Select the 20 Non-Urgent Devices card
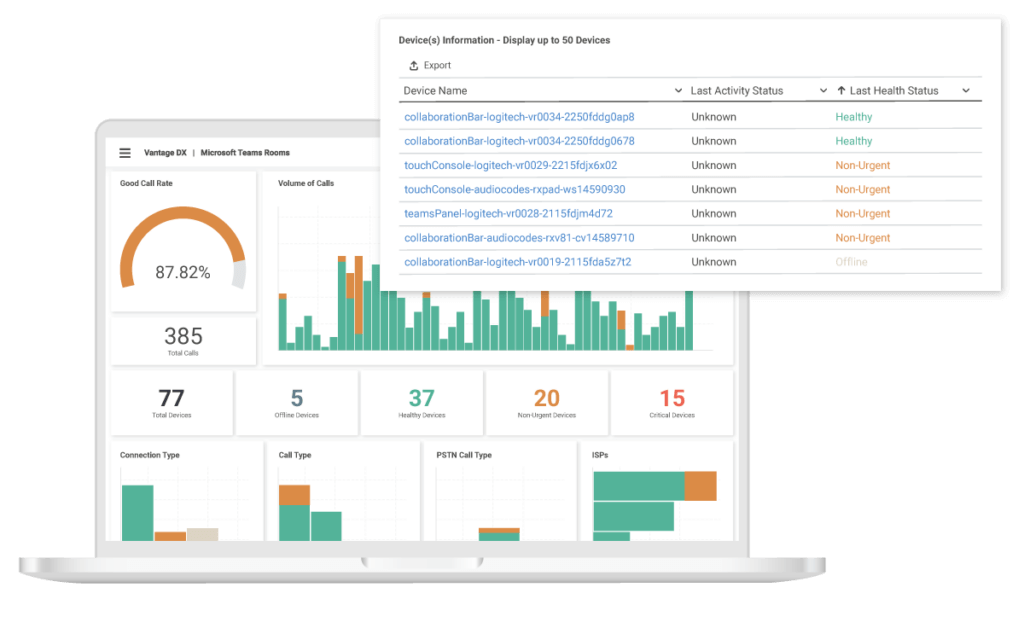1024x622 pixels. pyautogui.click(x=546, y=402)
